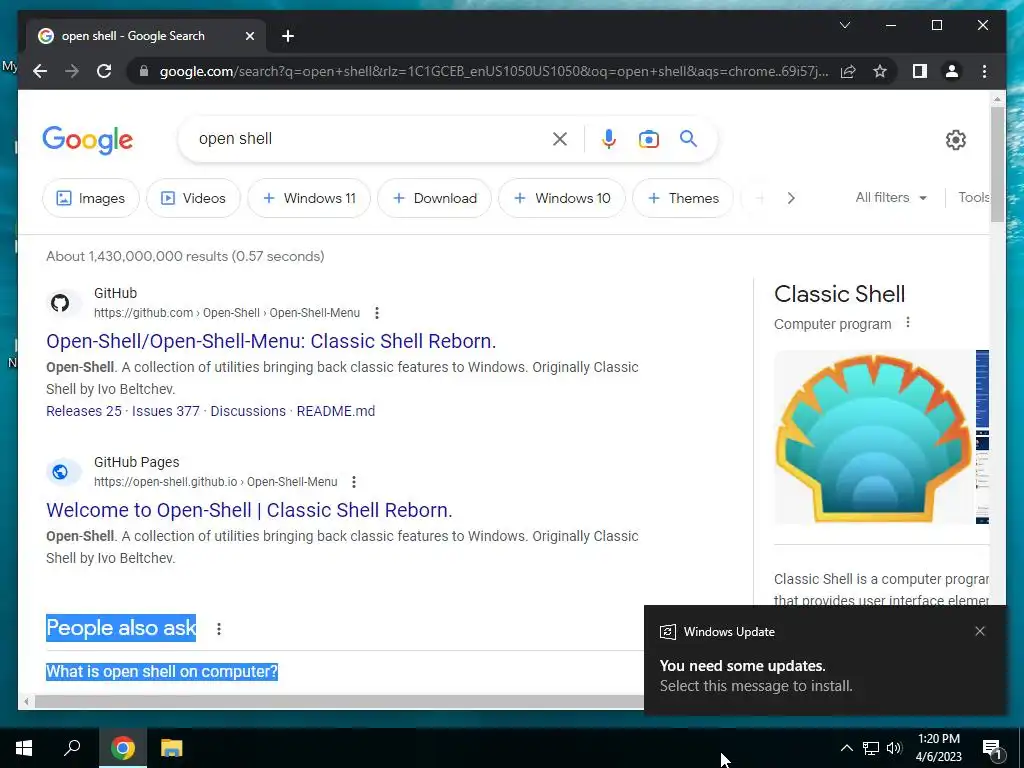Open 'Welcome to Open-Shell | Classic Shell Reborn' result

249,510
